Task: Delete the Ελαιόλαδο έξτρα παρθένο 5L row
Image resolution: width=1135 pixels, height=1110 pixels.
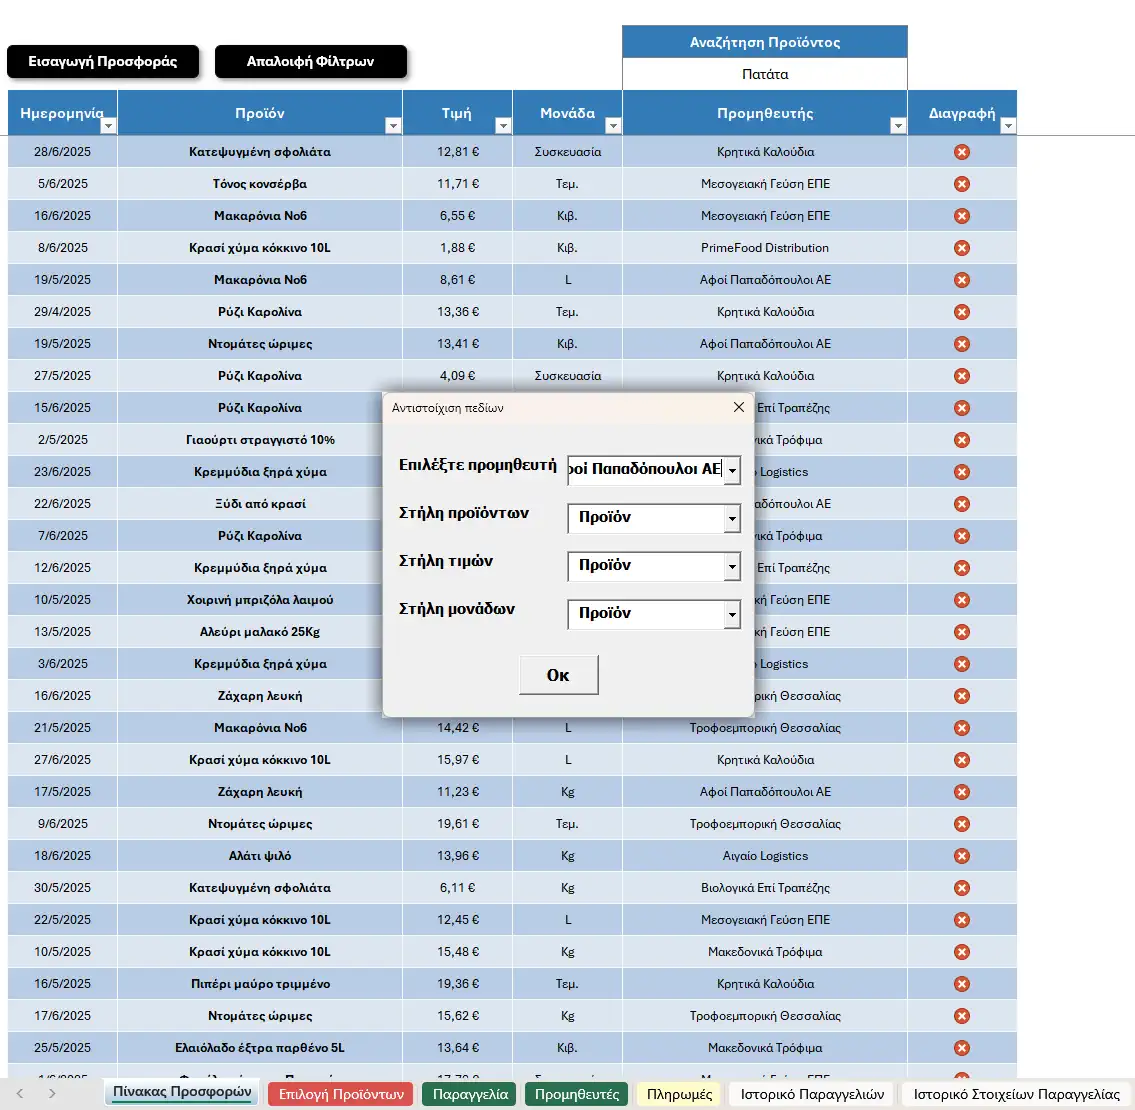Action: (x=961, y=1048)
